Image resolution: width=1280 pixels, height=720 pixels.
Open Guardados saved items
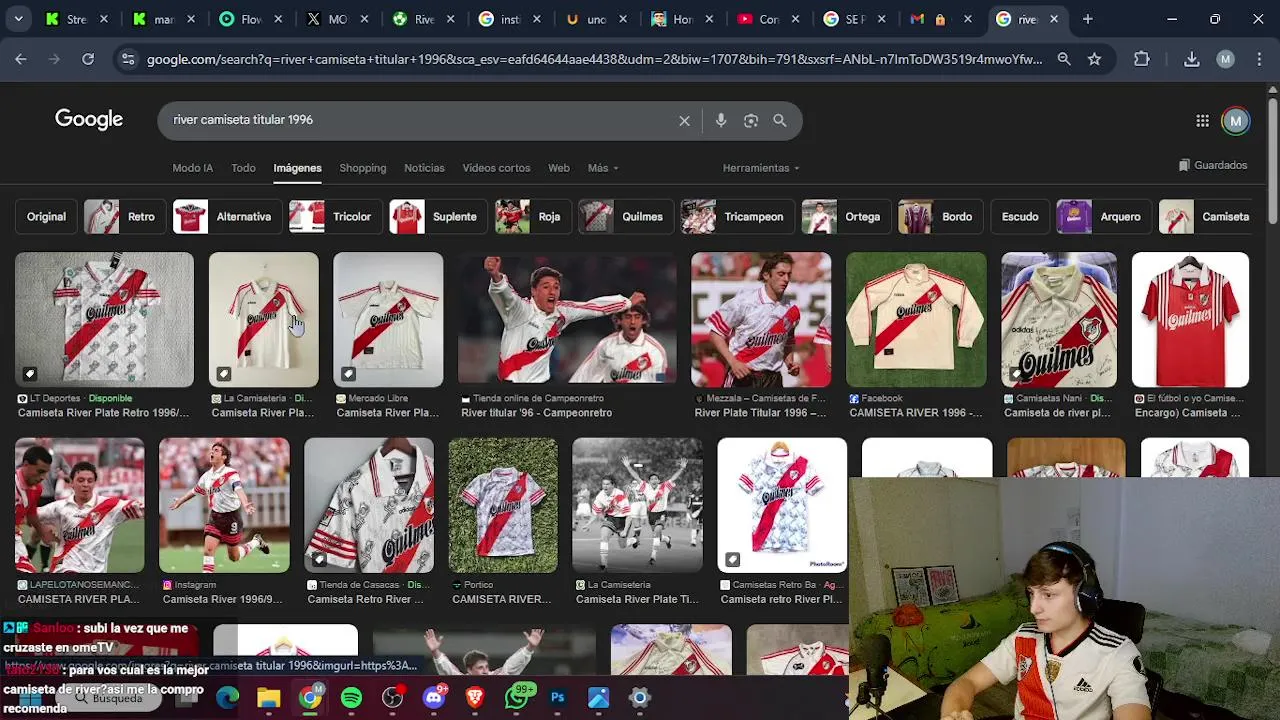[x=1213, y=165]
